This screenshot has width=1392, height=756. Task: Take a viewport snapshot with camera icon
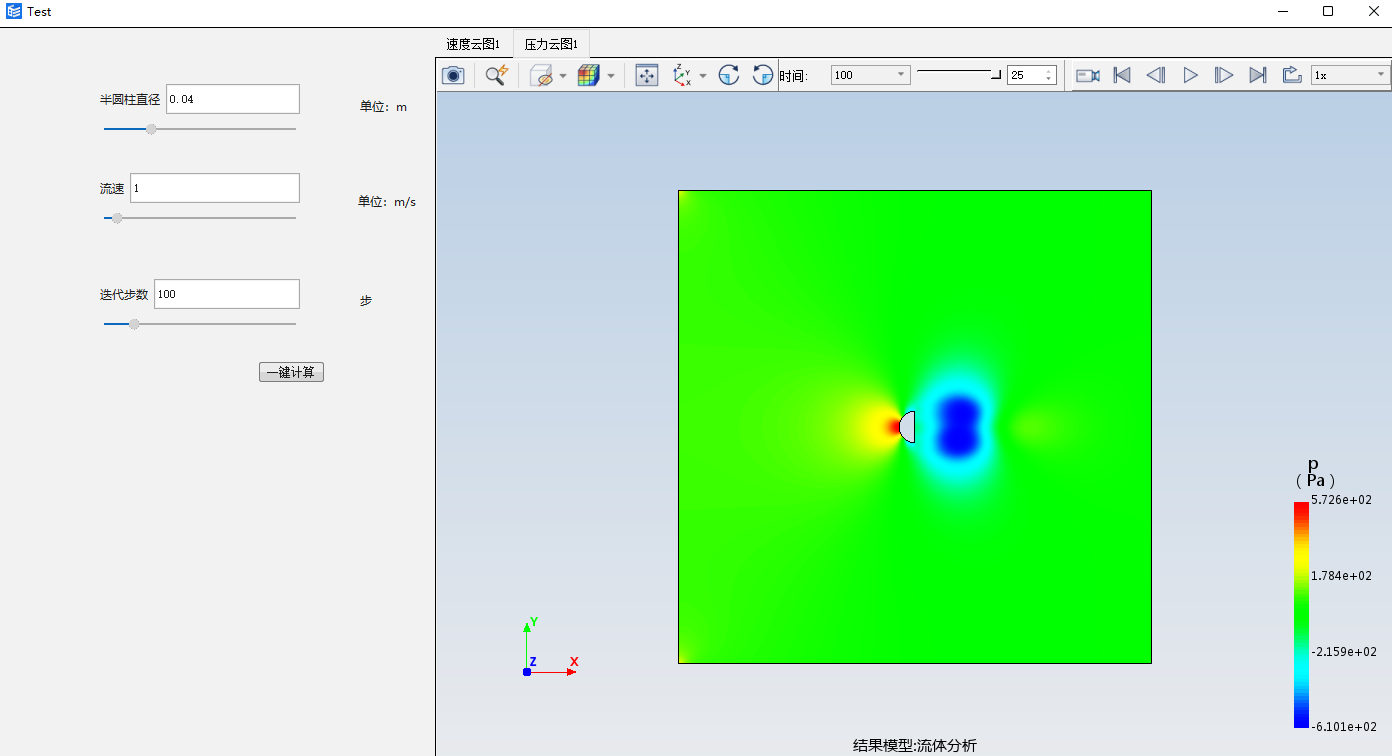click(453, 75)
